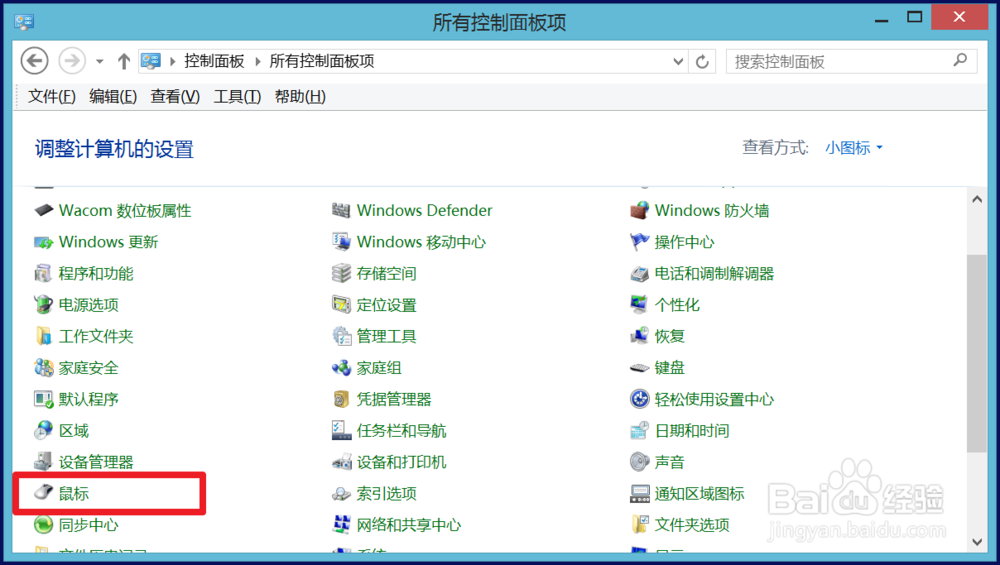
Task: Open the 工具(T) menu
Action: (237, 96)
